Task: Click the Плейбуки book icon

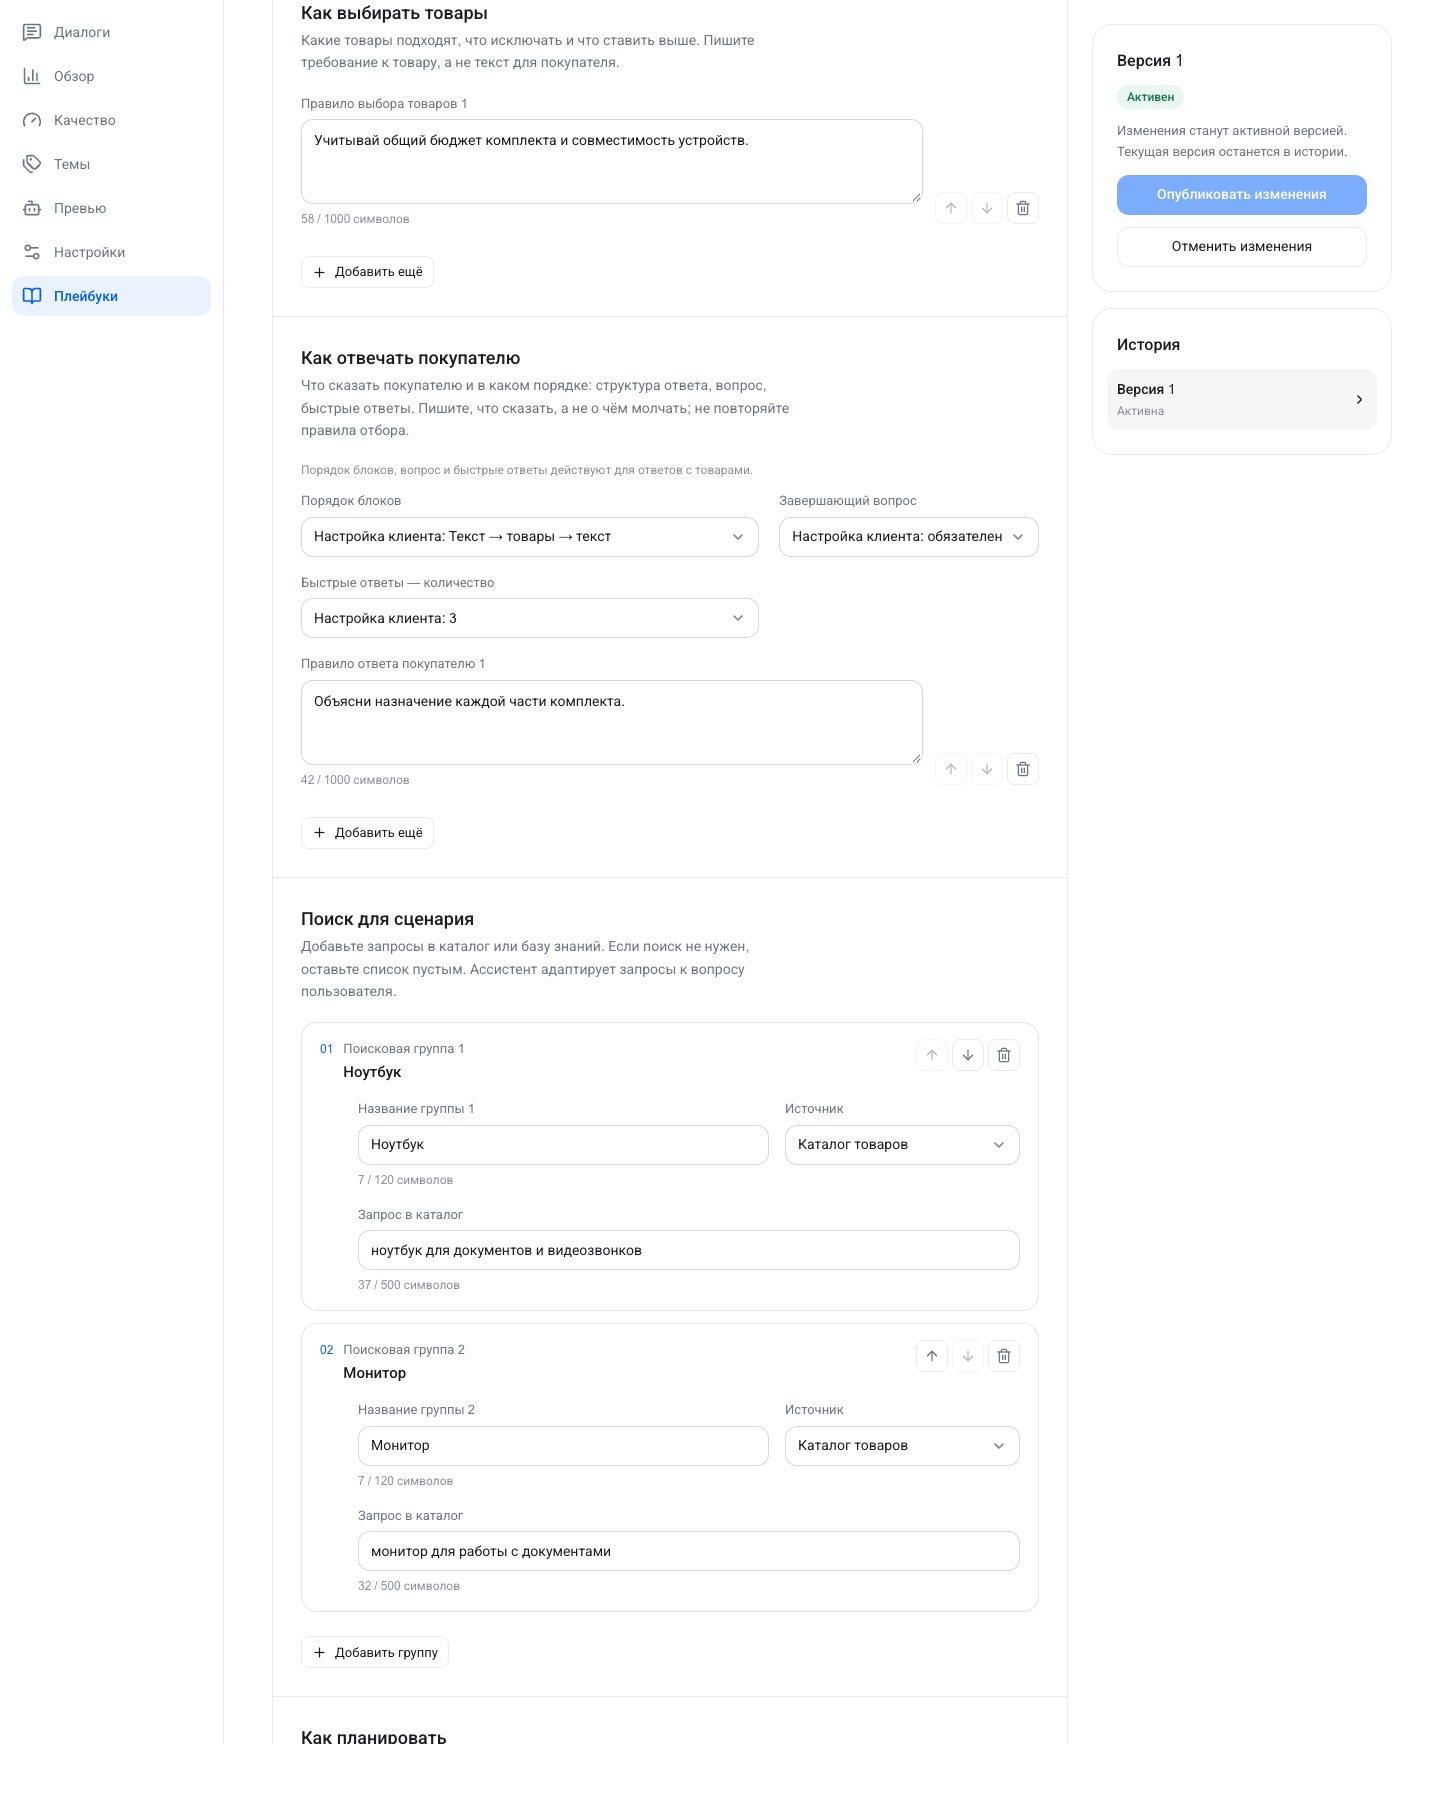Action: click(x=32, y=296)
